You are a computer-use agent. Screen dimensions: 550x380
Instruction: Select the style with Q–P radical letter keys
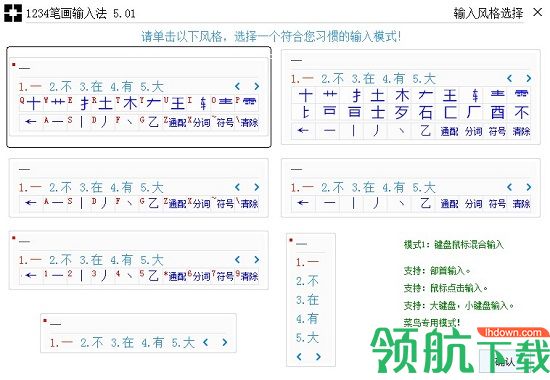[139, 97]
